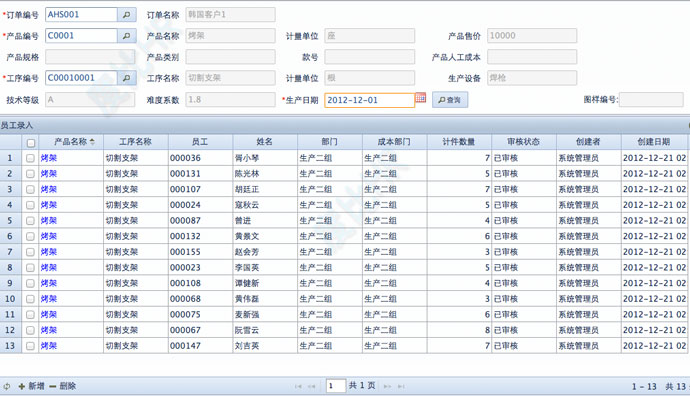Click the 订单编号 input field AHS001
This screenshot has height=396, width=690.
81,15
